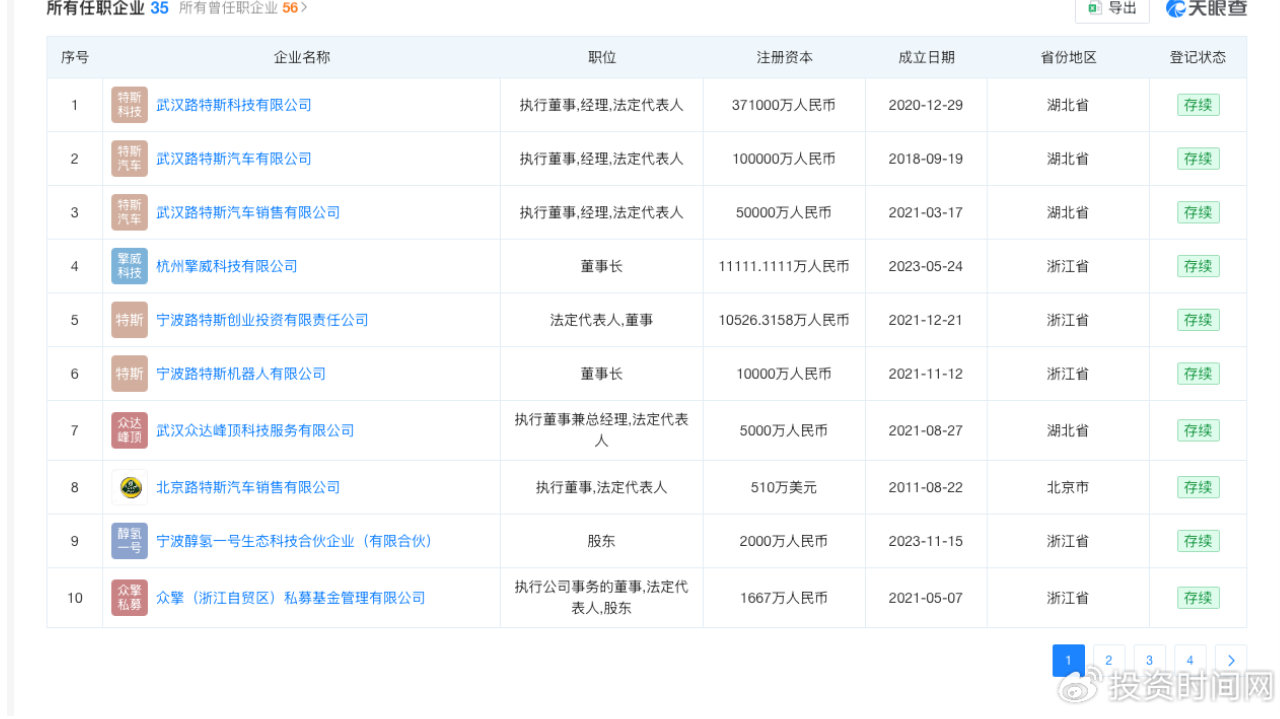Click the 省份地区 column header
This screenshot has height=719, width=1280.
click(1068, 57)
